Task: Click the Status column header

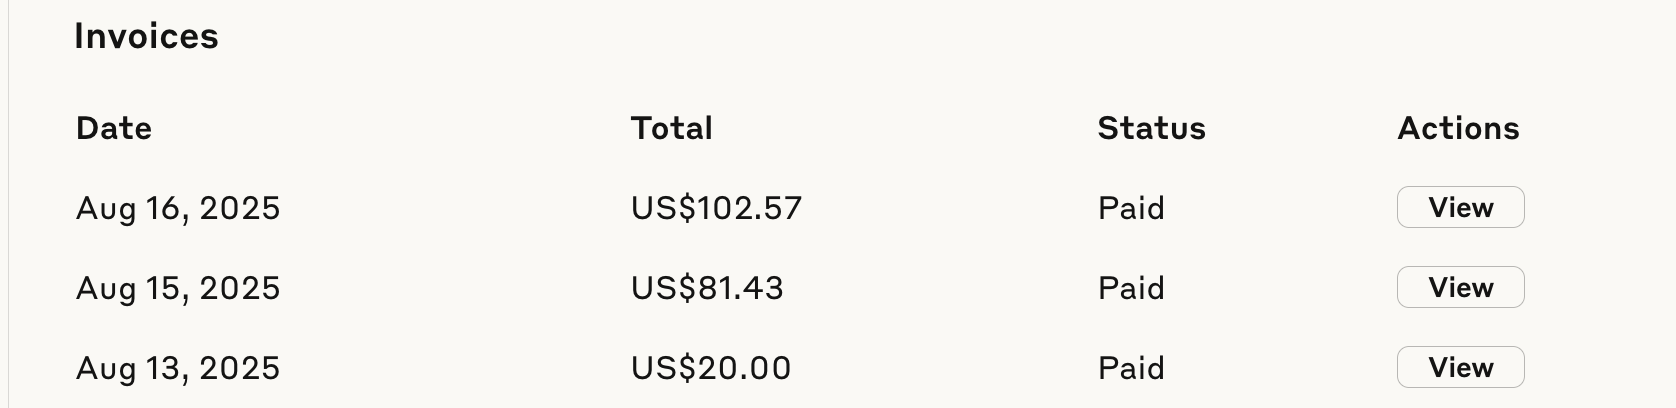Action: click(1152, 128)
